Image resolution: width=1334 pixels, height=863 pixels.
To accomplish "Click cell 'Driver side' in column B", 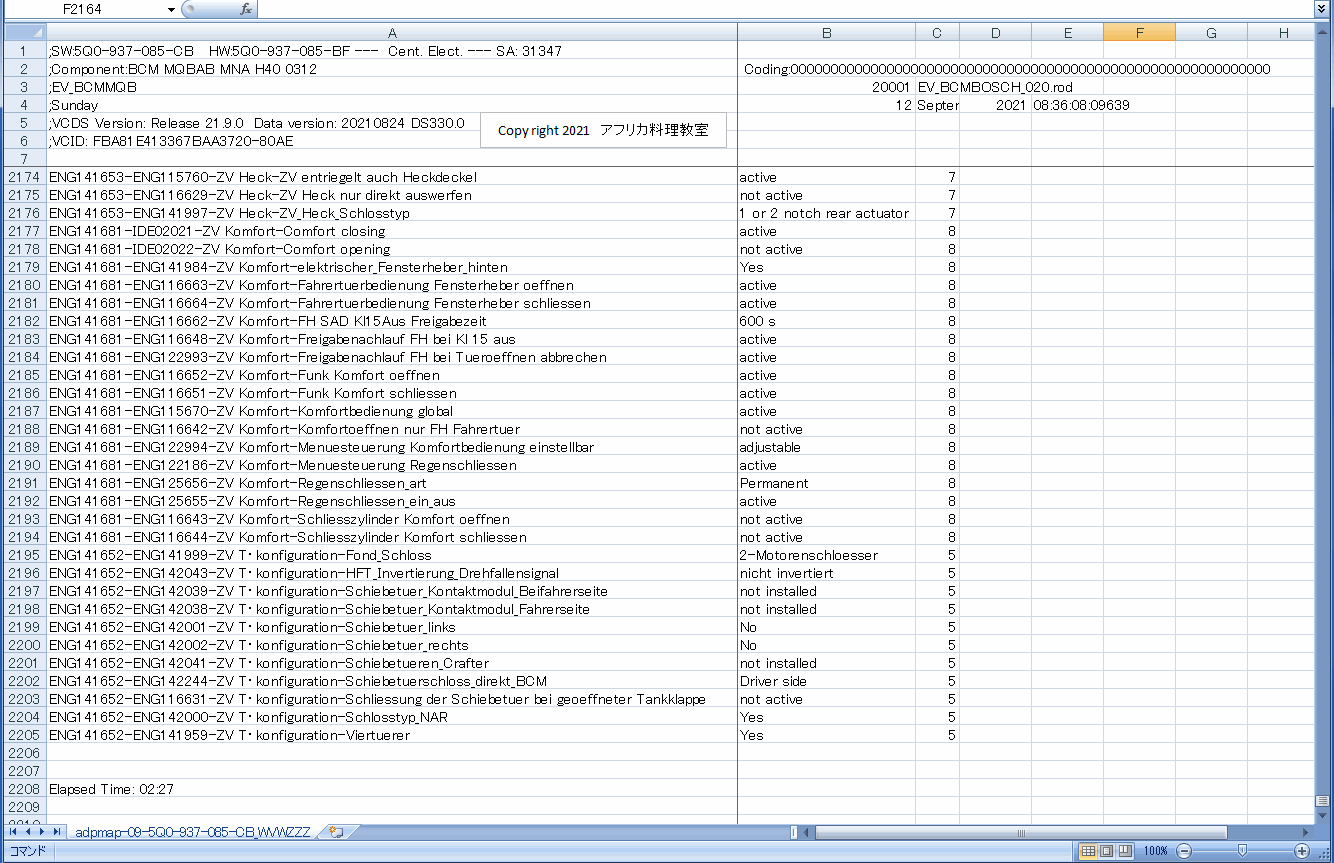I will click(x=826, y=681).
